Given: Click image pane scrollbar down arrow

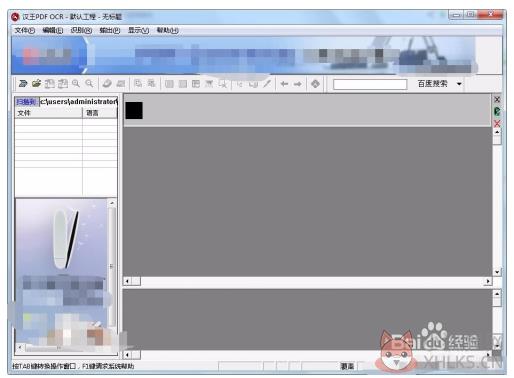Looking at the screenshot, I should coord(497,272).
